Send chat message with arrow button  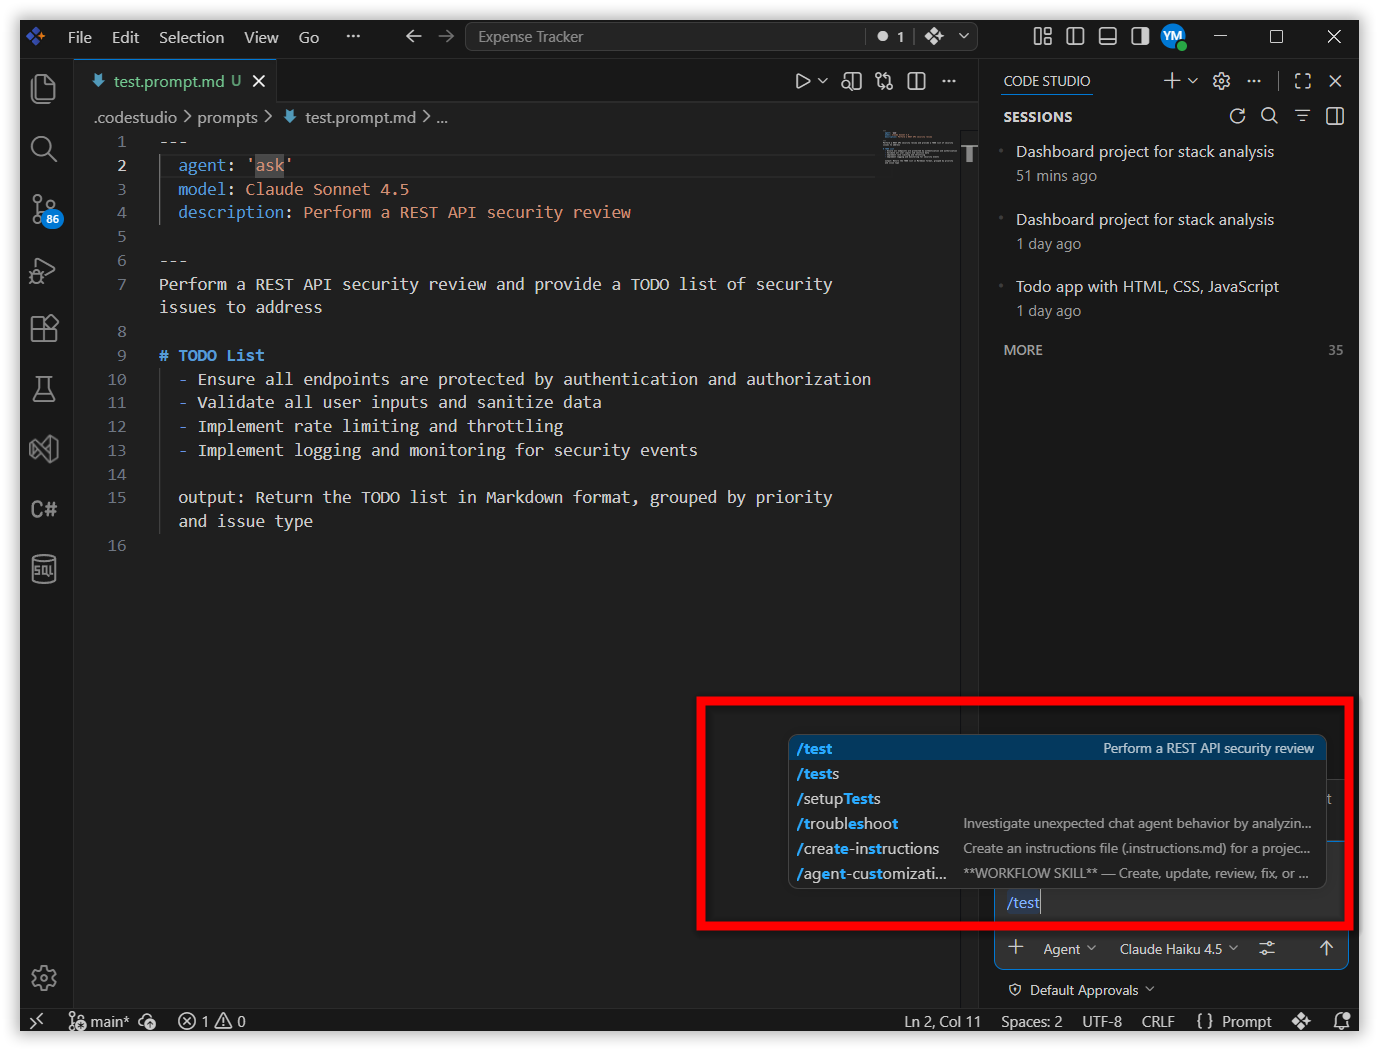(x=1326, y=948)
